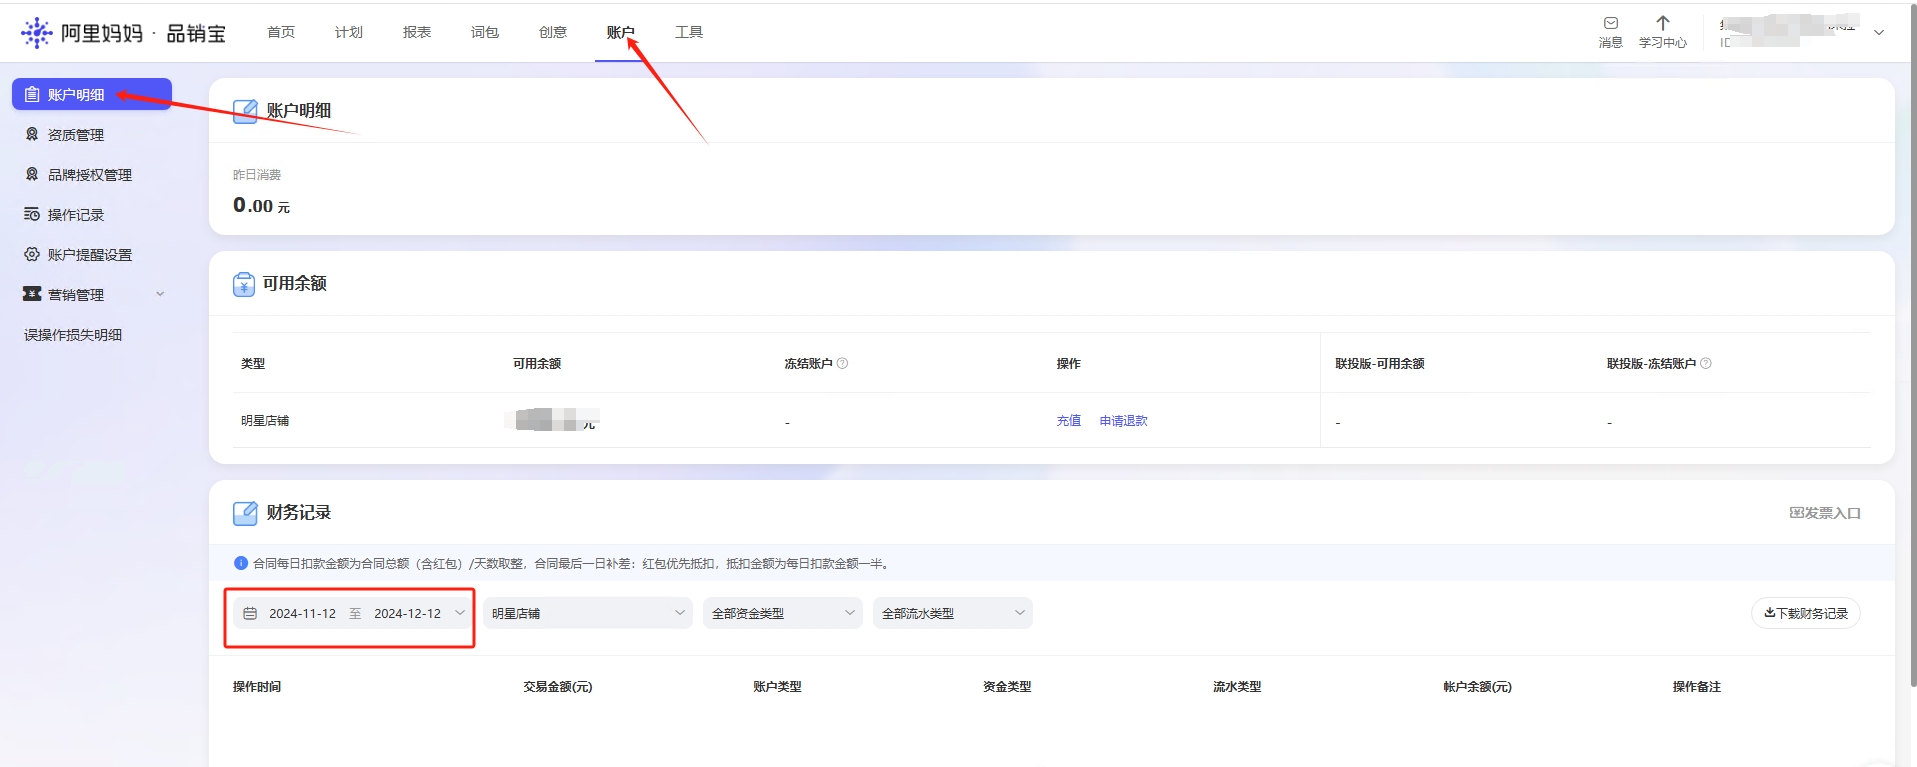Click the 昨日消费 0.00 元 amount
Screen dimensions: 1917x767
[x=261, y=205]
